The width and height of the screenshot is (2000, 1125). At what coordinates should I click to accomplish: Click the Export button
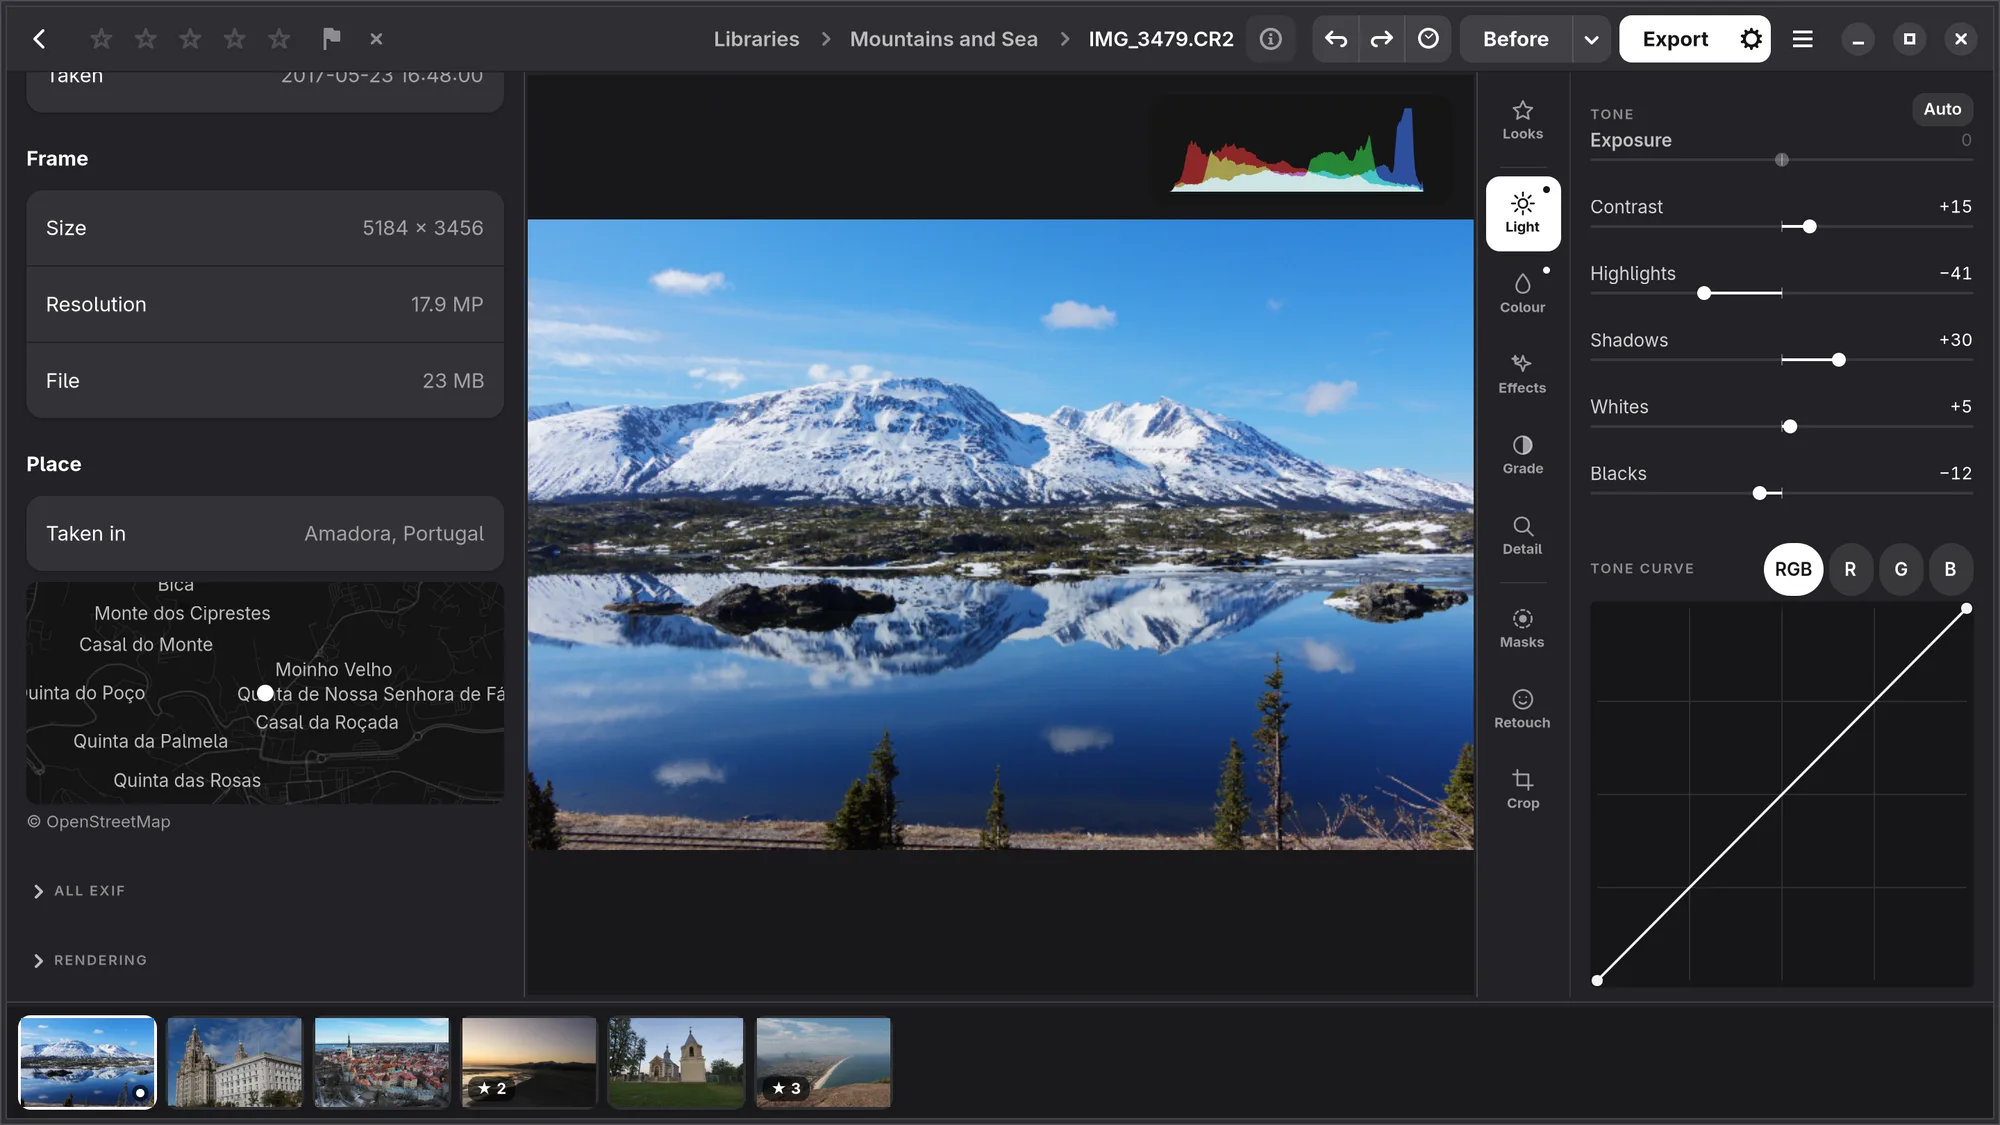(x=1675, y=39)
